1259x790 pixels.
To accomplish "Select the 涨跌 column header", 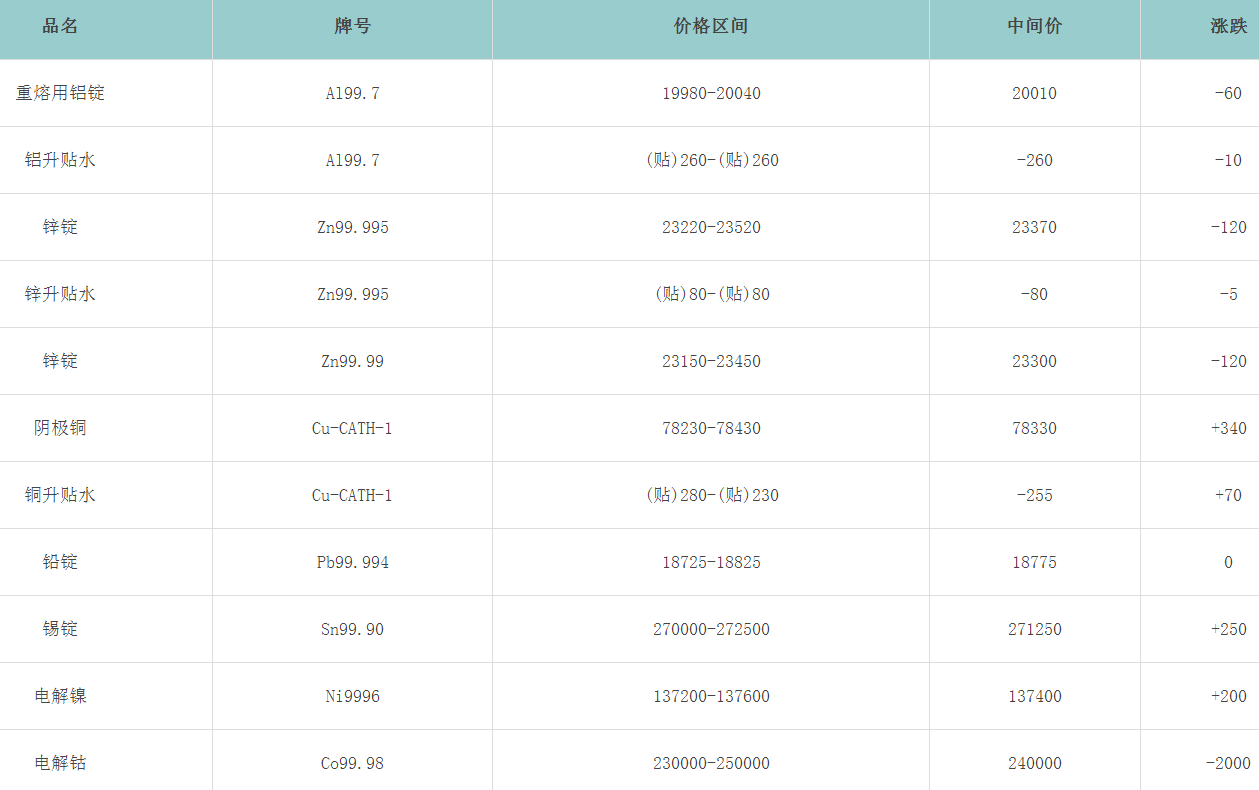I will tap(1228, 27).
